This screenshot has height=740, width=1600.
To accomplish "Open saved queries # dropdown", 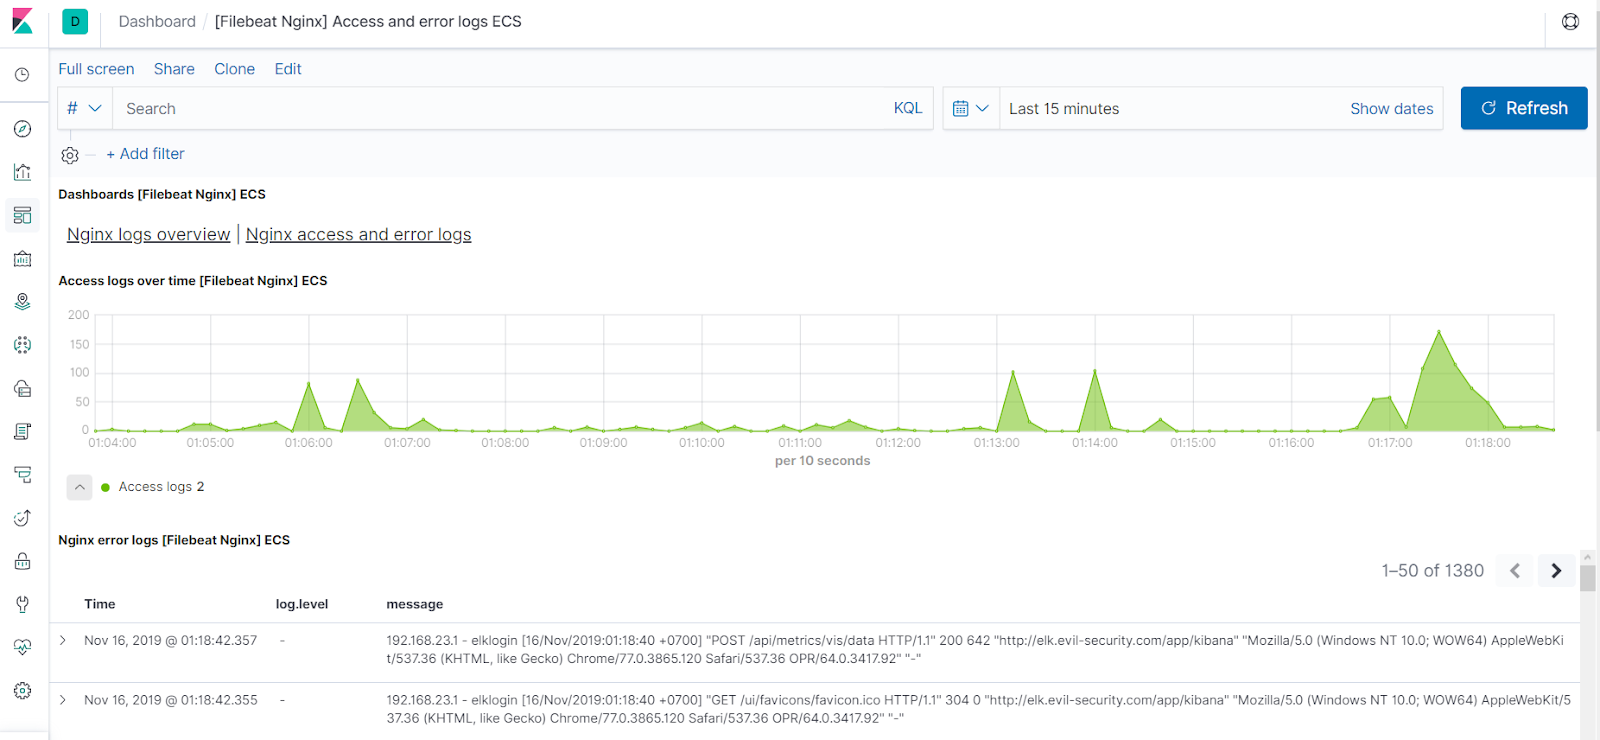I will [84, 108].
